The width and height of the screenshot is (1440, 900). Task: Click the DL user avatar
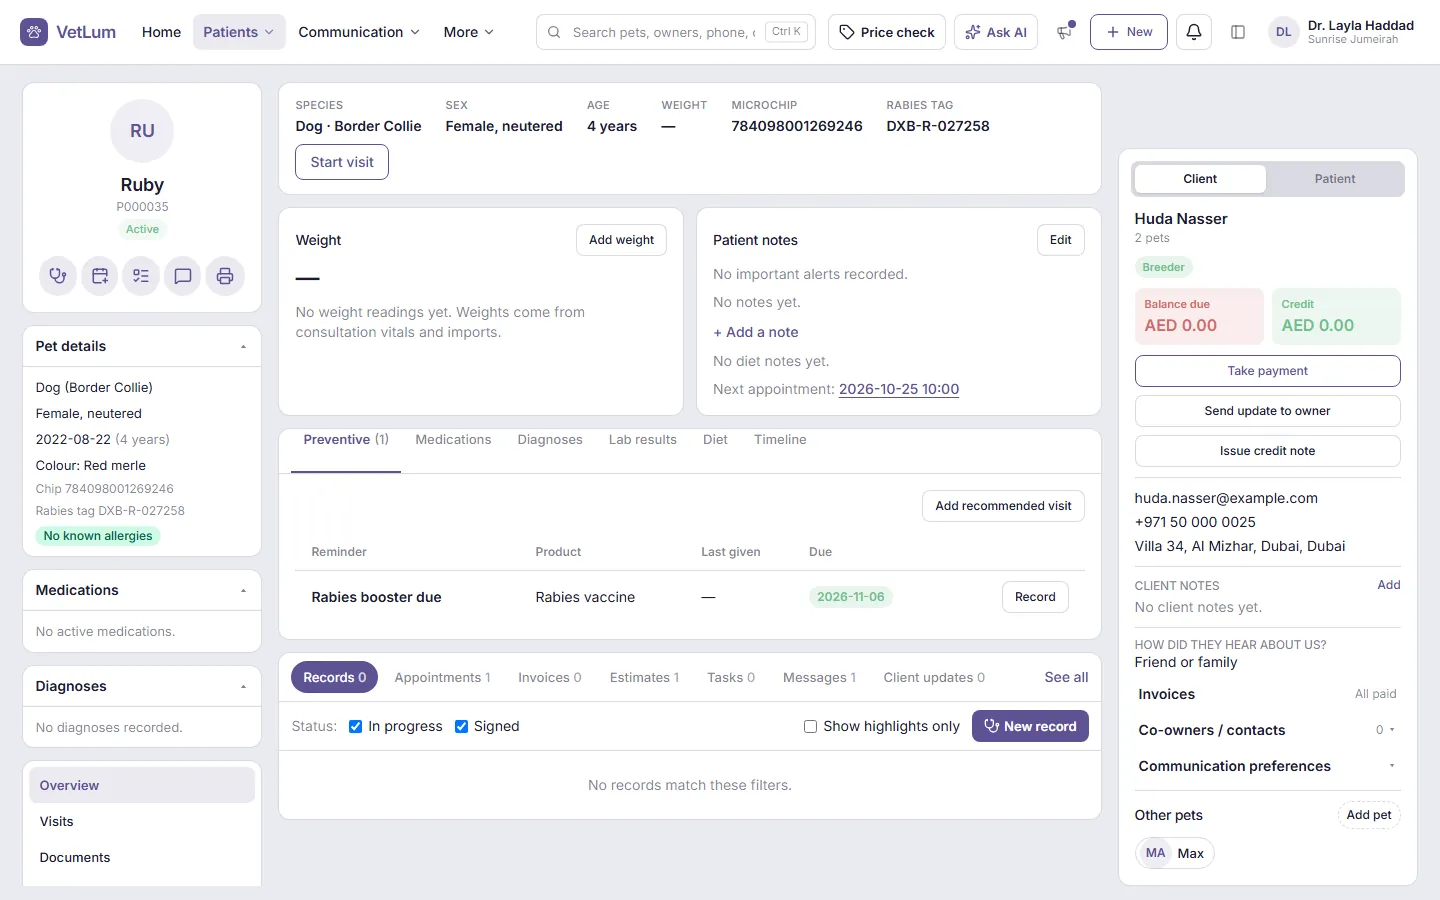pyautogui.click(x=1284, y=32)
